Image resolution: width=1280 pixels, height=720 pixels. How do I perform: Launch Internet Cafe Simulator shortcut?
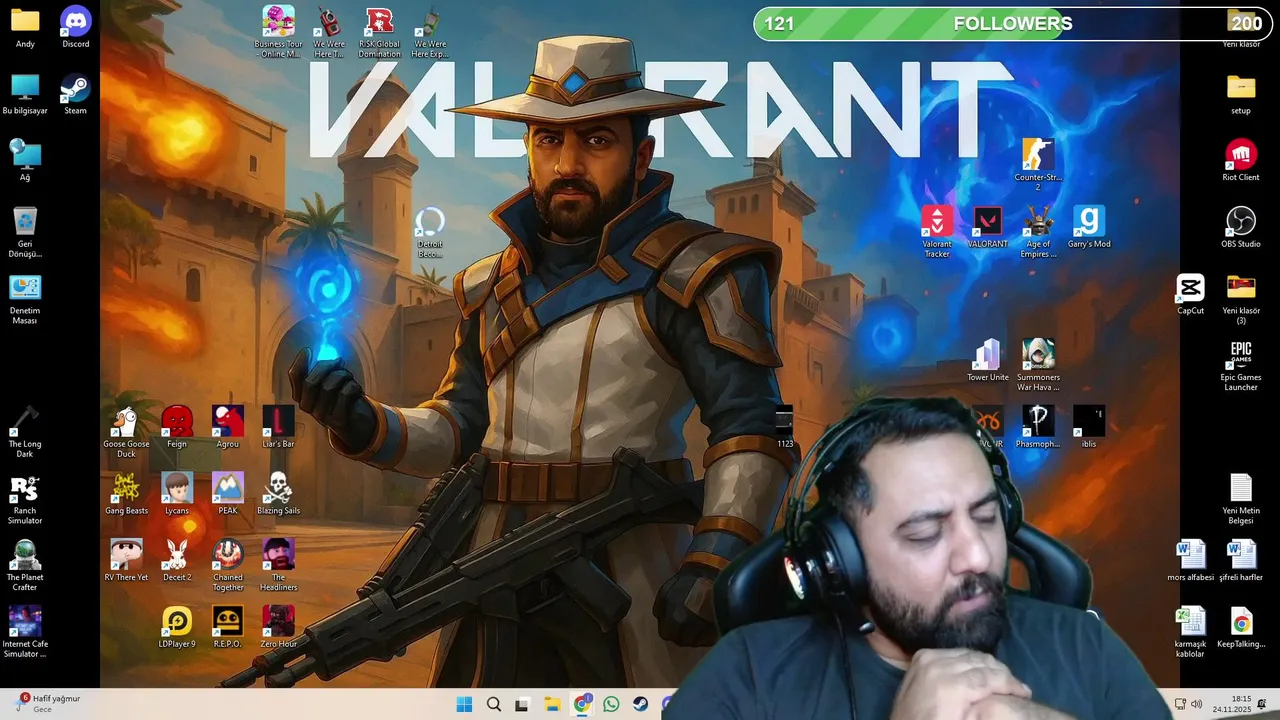point(25,632)
